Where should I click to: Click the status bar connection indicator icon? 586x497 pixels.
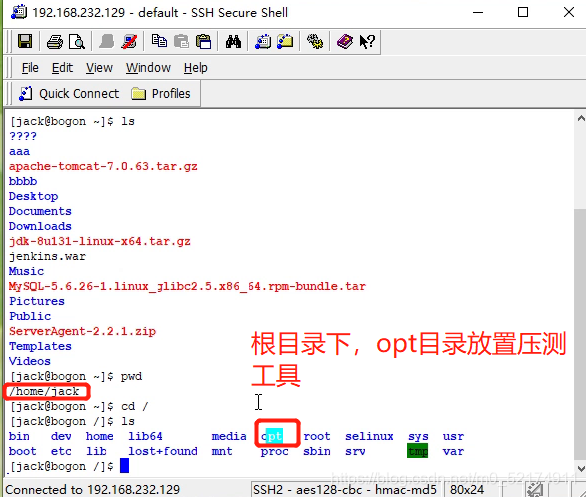click(535, 490)
